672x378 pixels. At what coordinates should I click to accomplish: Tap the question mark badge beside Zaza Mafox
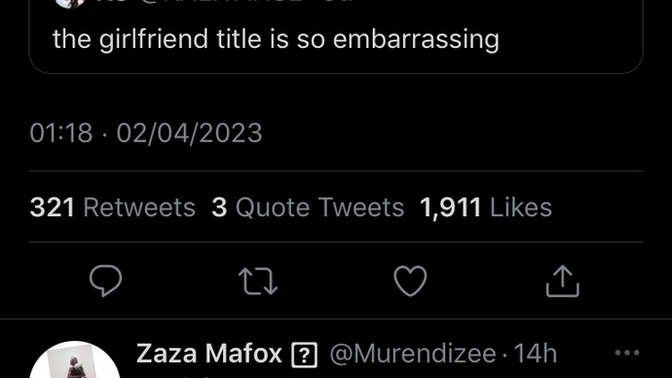coord(304,354)
